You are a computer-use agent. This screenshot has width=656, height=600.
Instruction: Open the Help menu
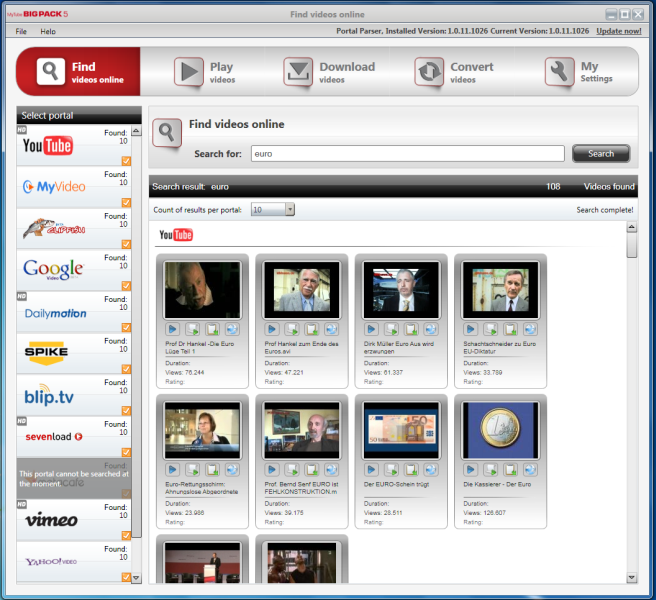coord(48,31)
